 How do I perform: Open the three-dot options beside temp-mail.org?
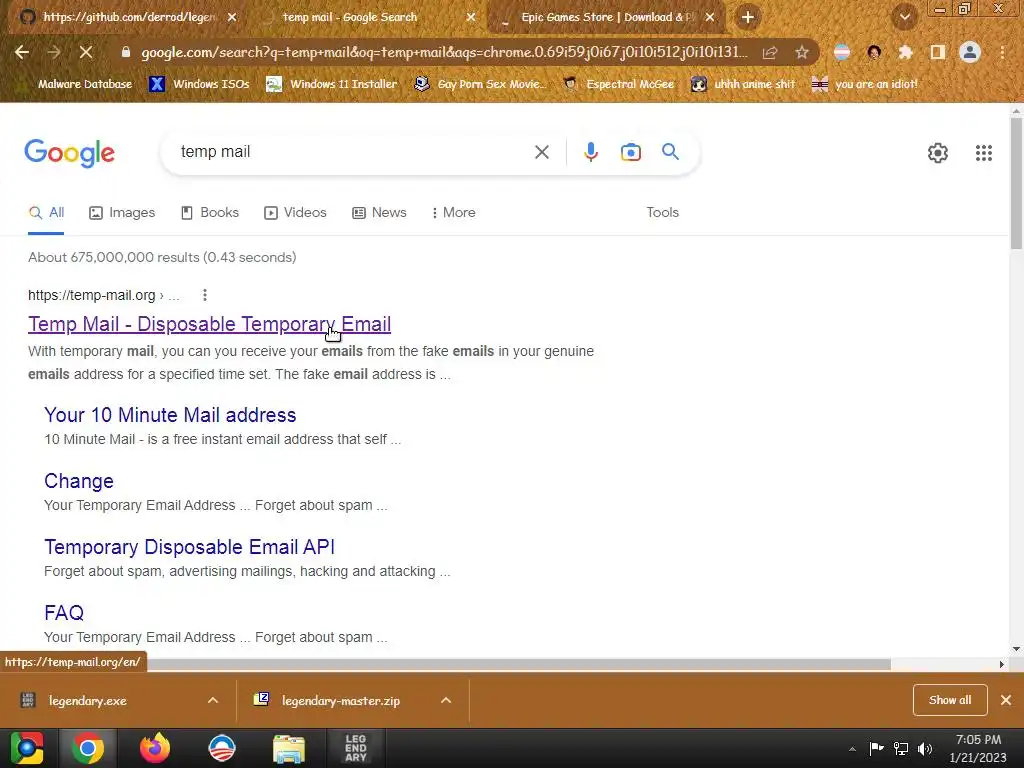(x=204, y=295)
